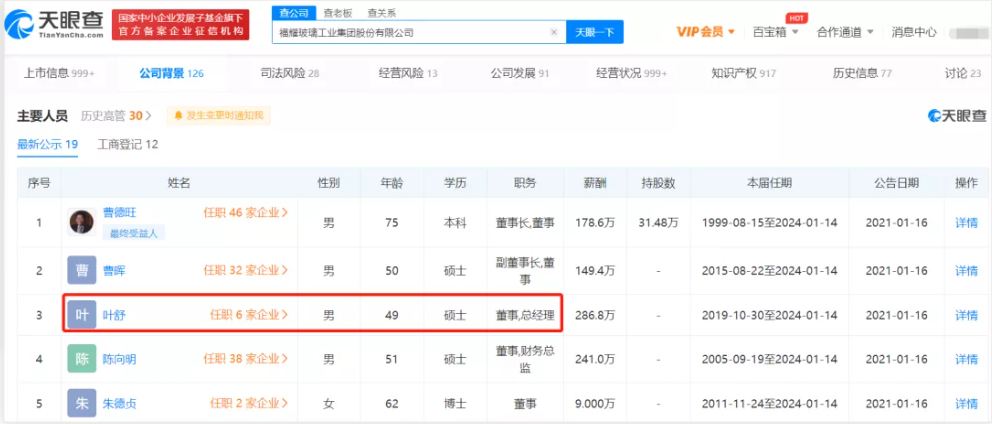
Task: Clear the search box with the X icon
Action: point(554,32)
